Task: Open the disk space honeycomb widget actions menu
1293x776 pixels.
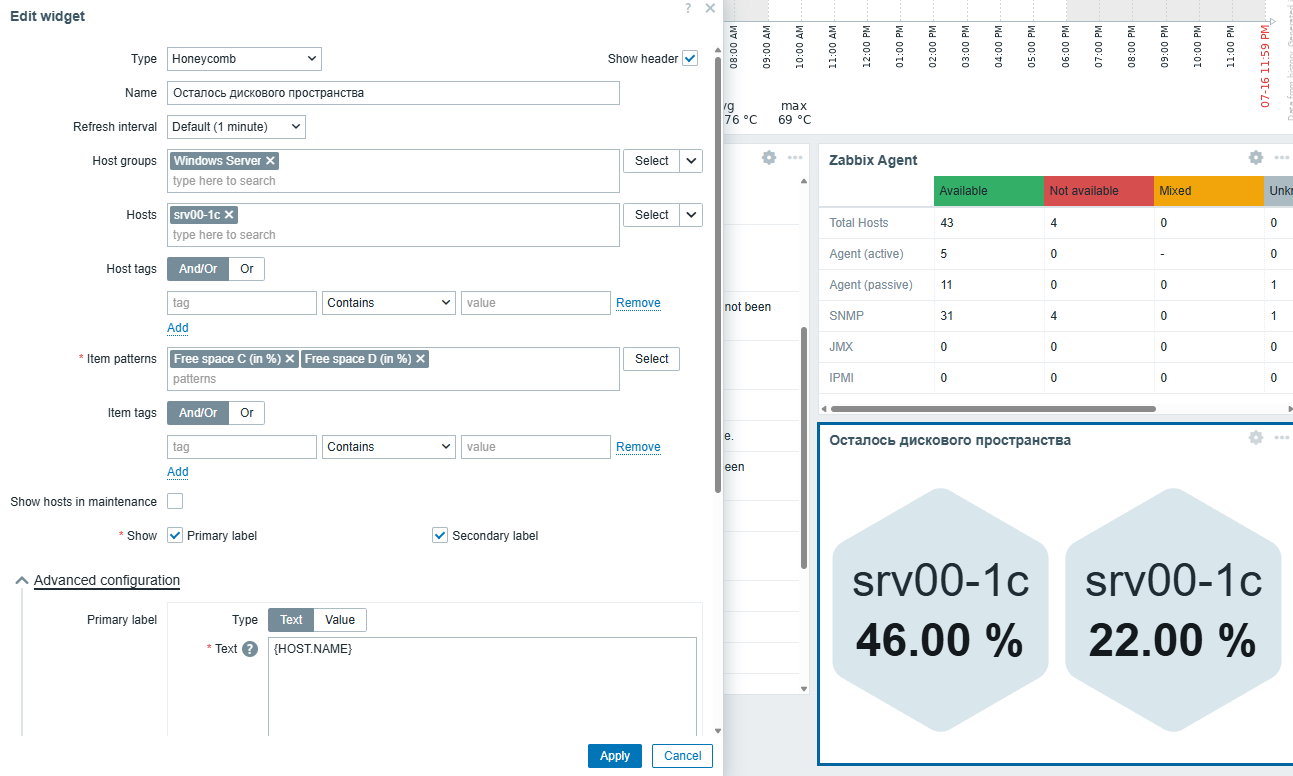Action: pos(1282,438)
